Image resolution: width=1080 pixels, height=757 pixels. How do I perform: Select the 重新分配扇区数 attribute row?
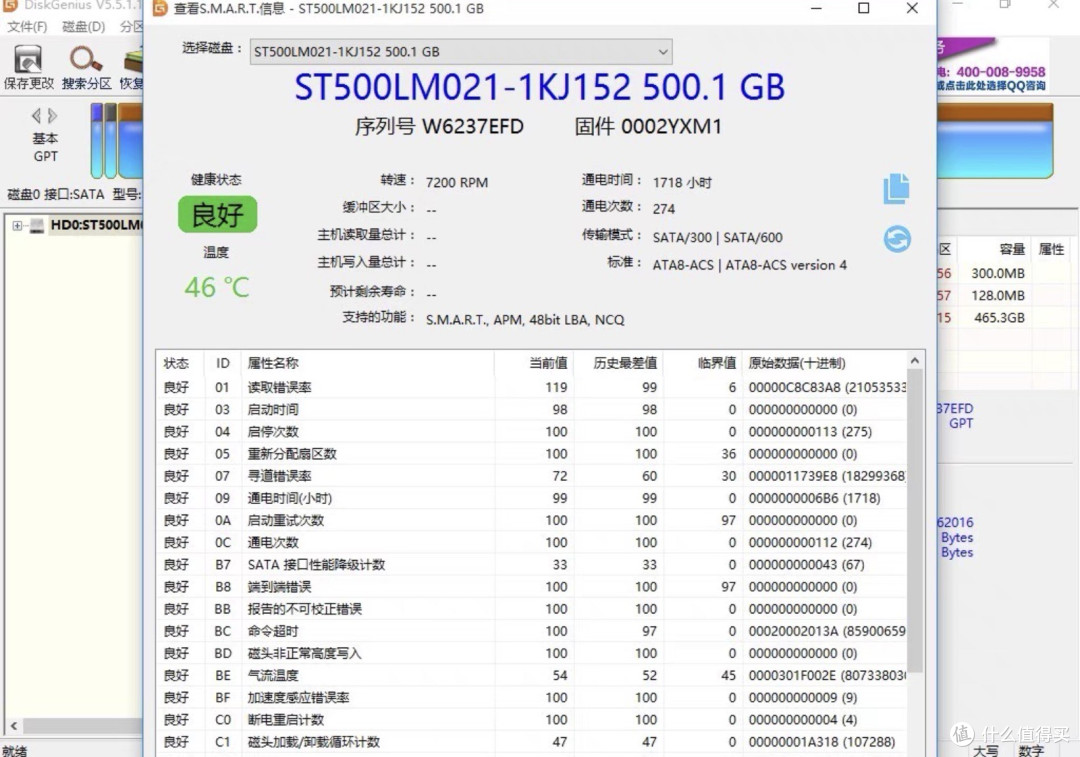tap(532, 453)
